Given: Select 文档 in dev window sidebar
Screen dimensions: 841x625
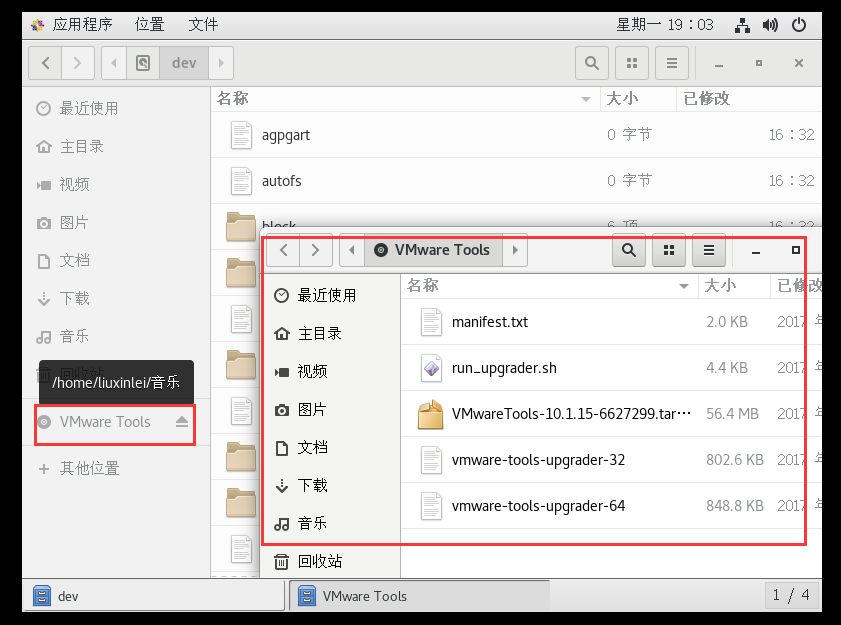Looking at the screenshot, I should click(116, 261).
